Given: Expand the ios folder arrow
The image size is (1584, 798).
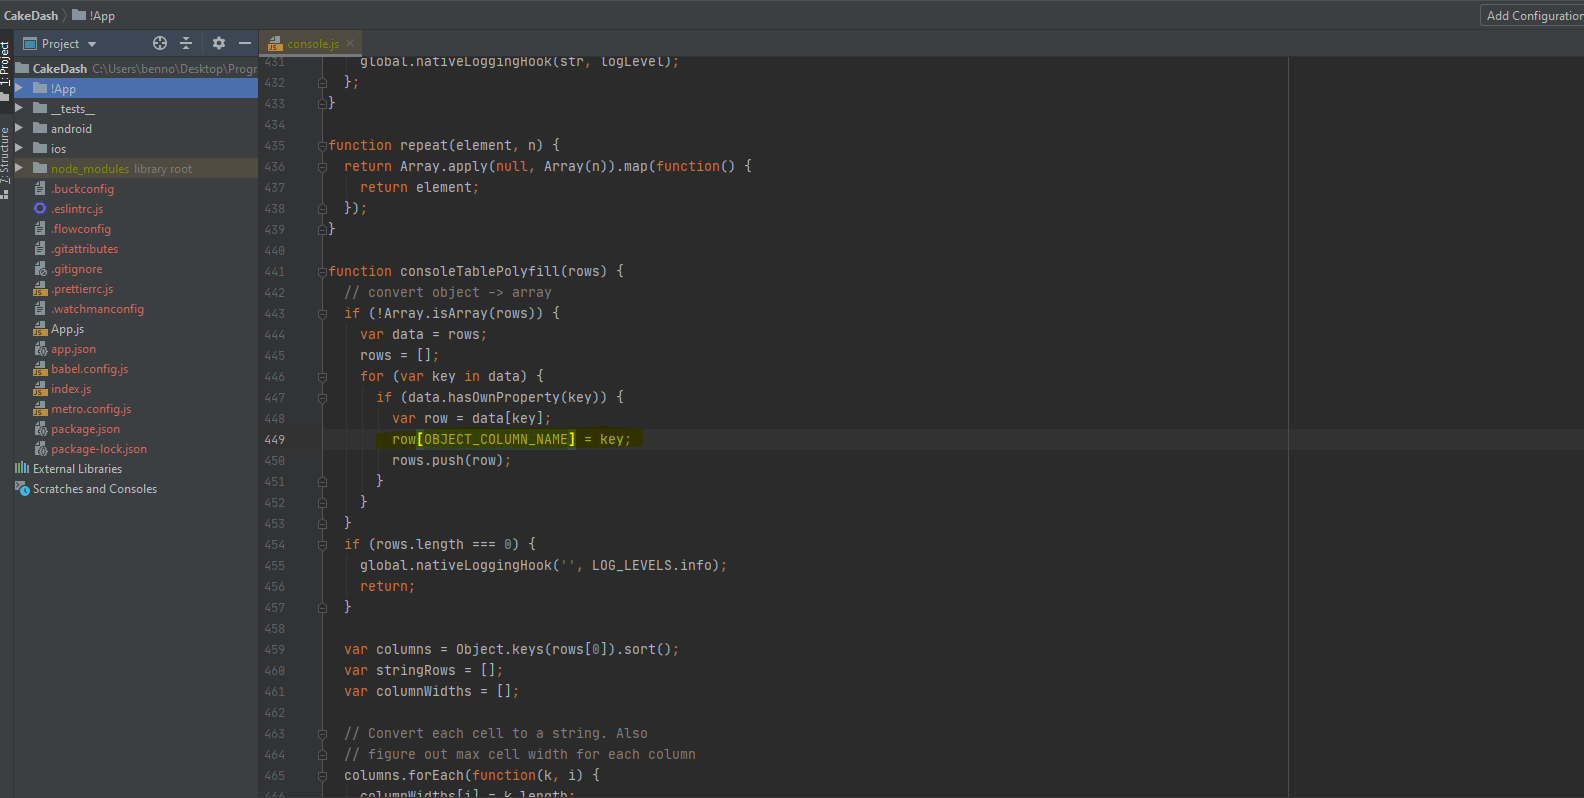Looking at the screenshot, I should [19, 148].
